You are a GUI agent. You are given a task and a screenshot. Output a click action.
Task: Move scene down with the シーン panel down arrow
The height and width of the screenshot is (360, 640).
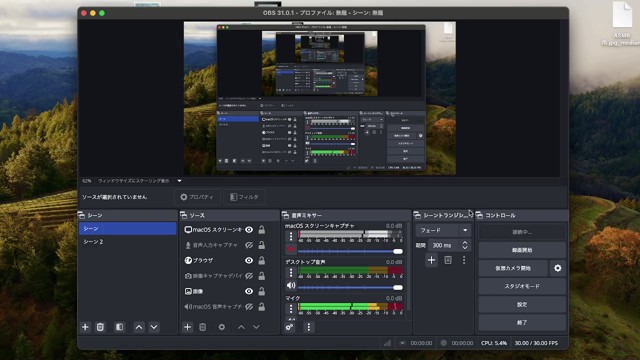pos(154,327)
